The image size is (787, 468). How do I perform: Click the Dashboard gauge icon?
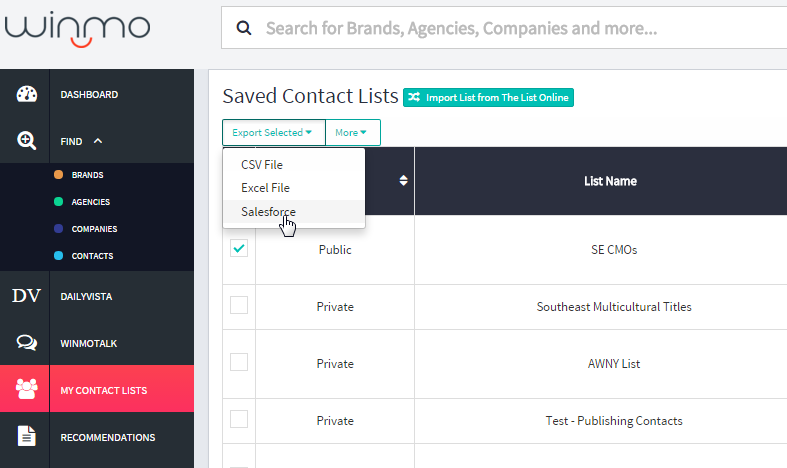[26, 95]
